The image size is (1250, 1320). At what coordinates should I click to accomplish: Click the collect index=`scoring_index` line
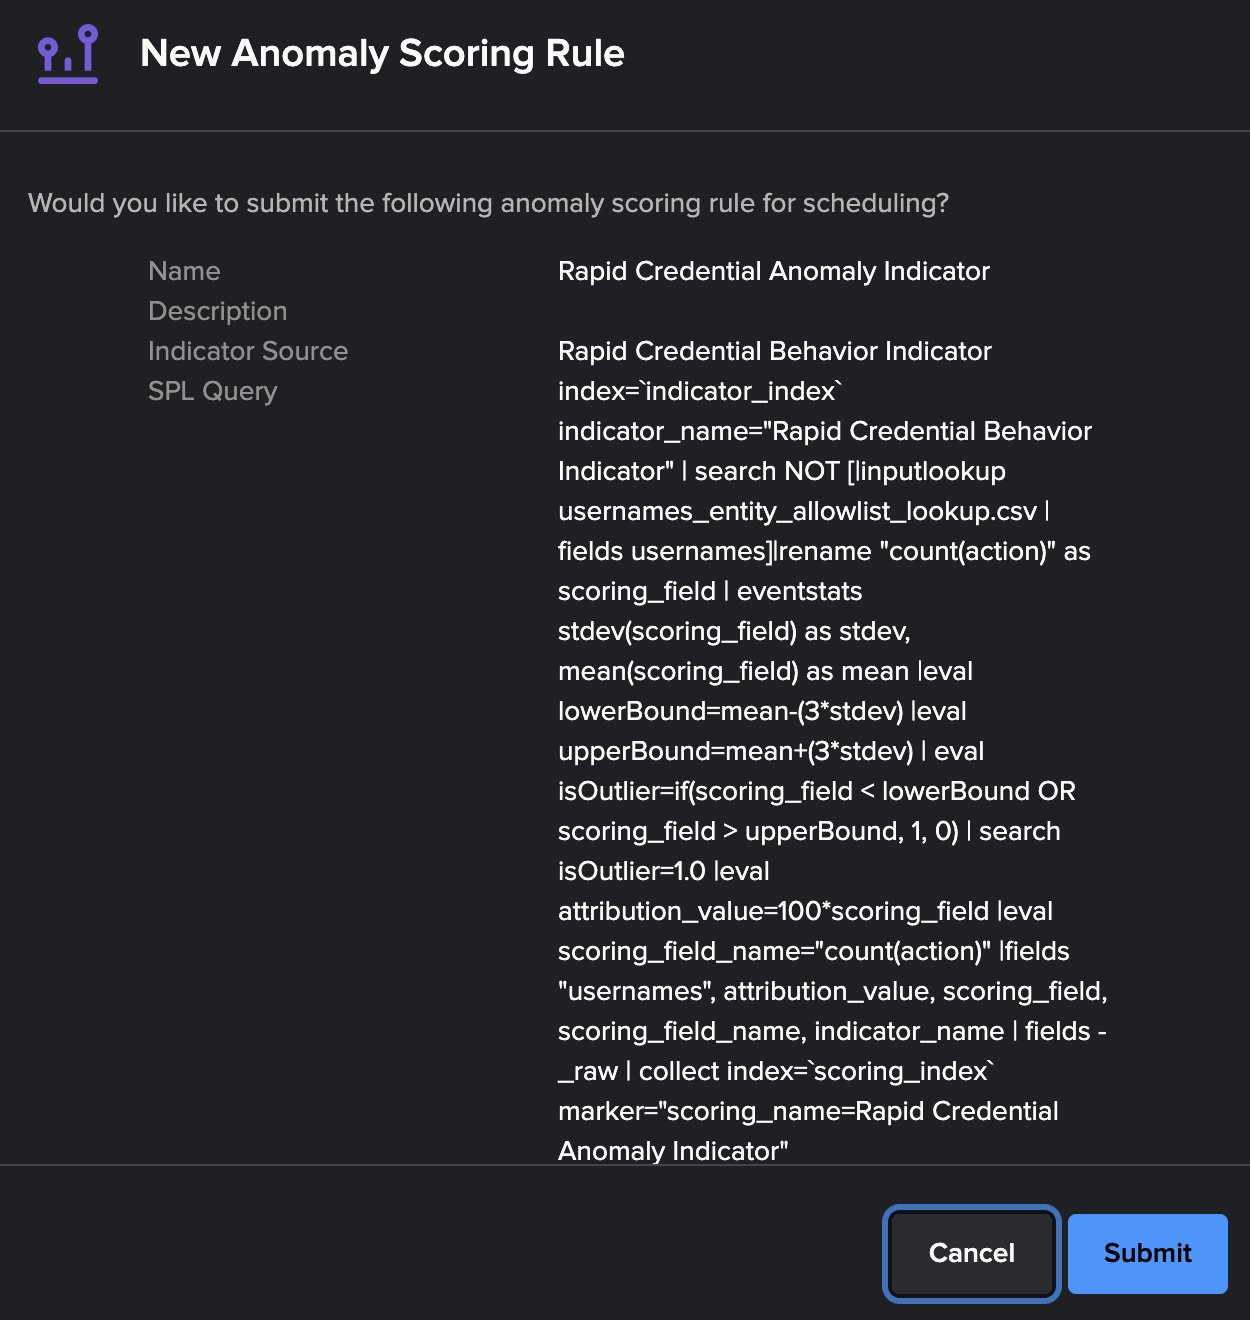pyautogui.click(x=815, y=1071)
